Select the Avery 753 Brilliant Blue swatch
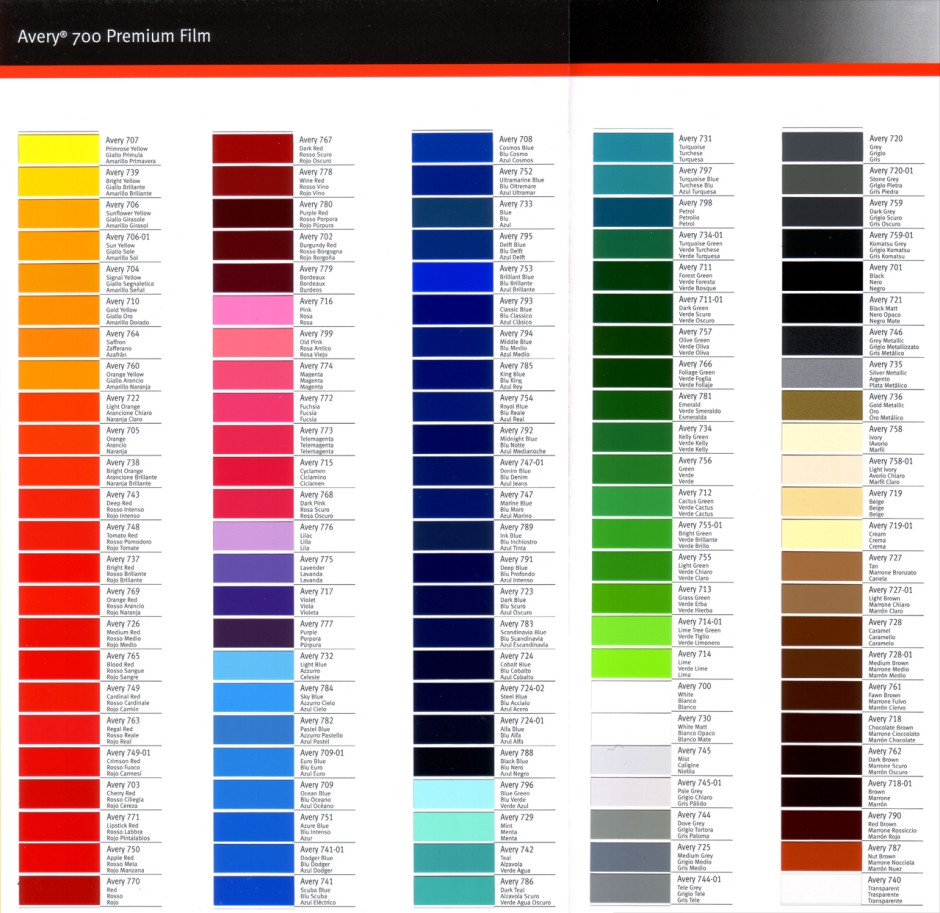The height and width of the screenshot is (913, 940). pos(454,277)
